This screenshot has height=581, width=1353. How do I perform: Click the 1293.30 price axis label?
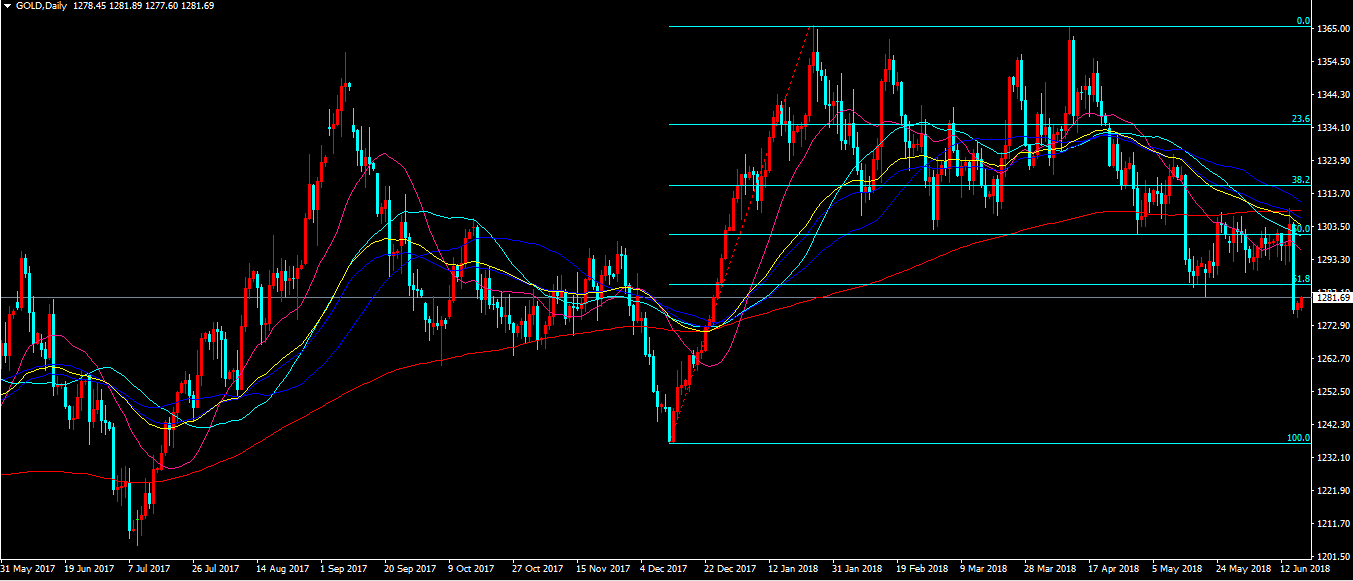pos(1333,260)
